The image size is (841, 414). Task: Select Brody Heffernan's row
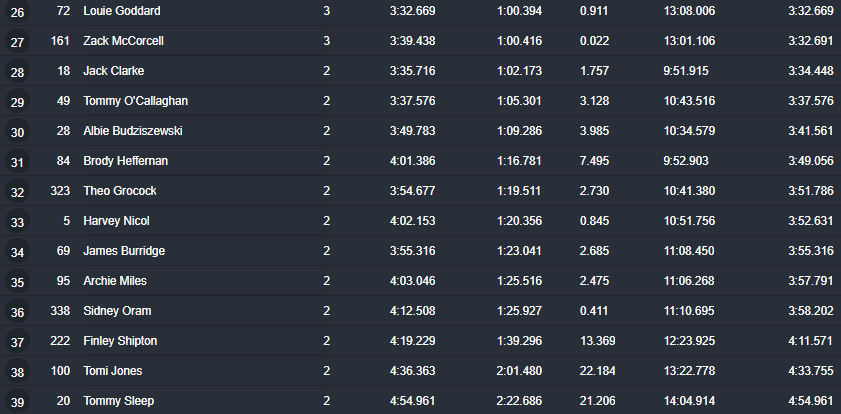tap(420, 161)
